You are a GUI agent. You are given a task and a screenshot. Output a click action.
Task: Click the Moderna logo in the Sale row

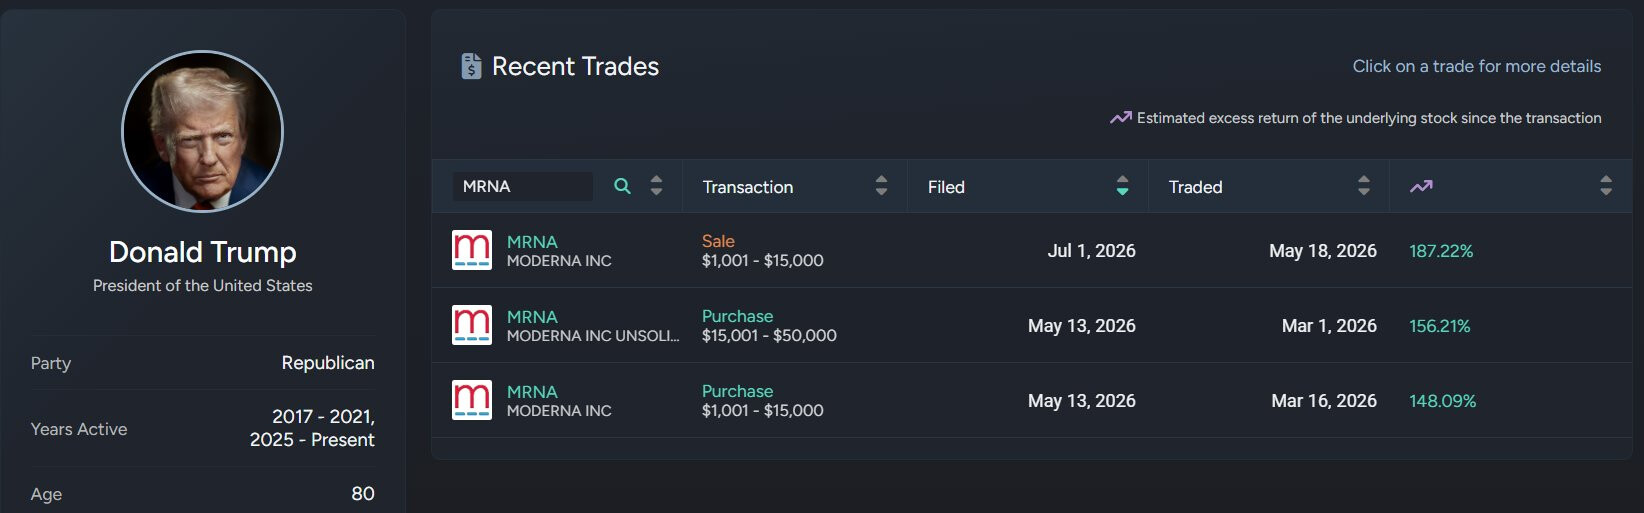pyautogui.click(x=472, y=250)
